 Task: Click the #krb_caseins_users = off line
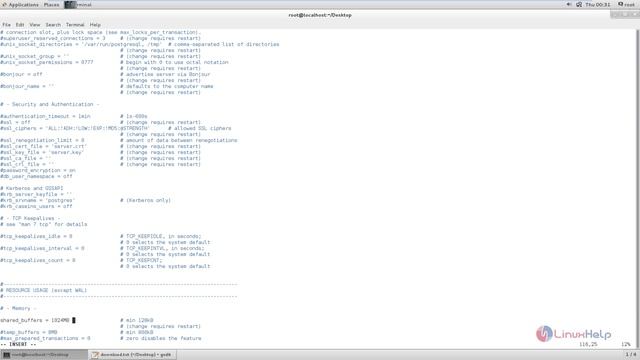36,207
